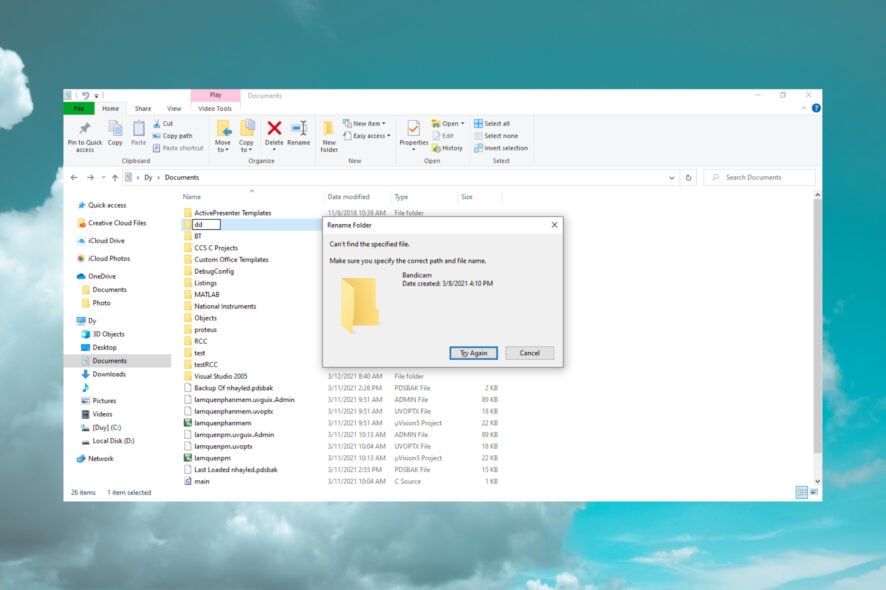Screen dimensions: 886x590
Task: Collapse the ribbon with the chevron
Action: point(804,108)
